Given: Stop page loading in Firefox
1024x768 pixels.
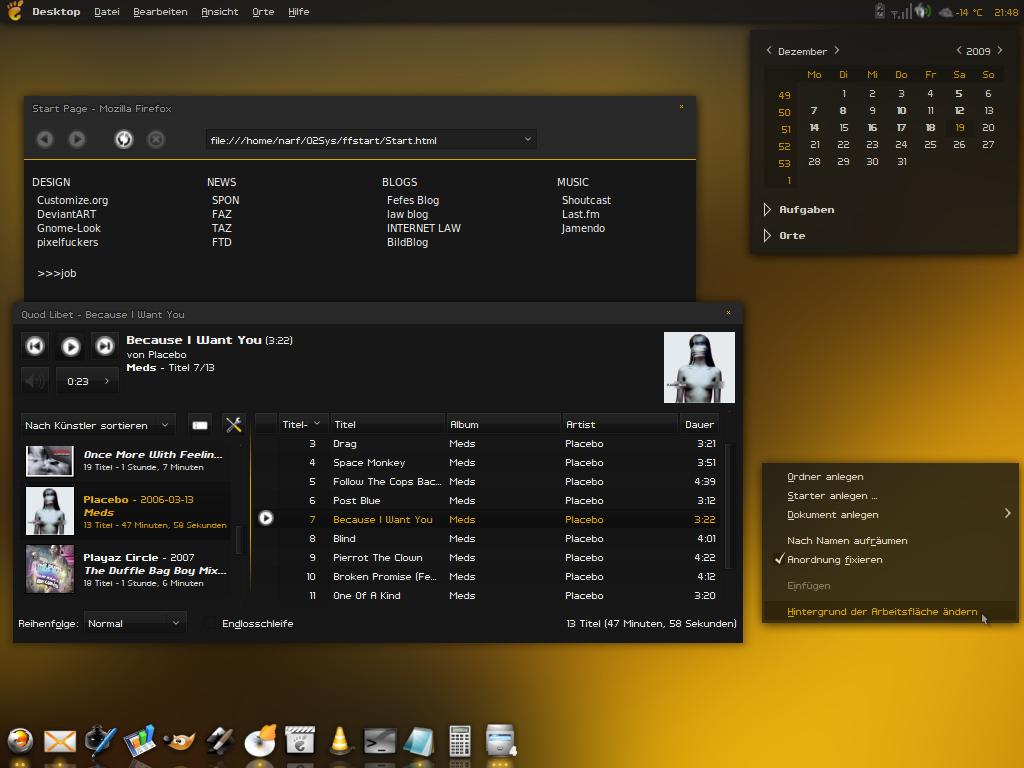Looking at the screenshot, I should click(x=155, y=139).
